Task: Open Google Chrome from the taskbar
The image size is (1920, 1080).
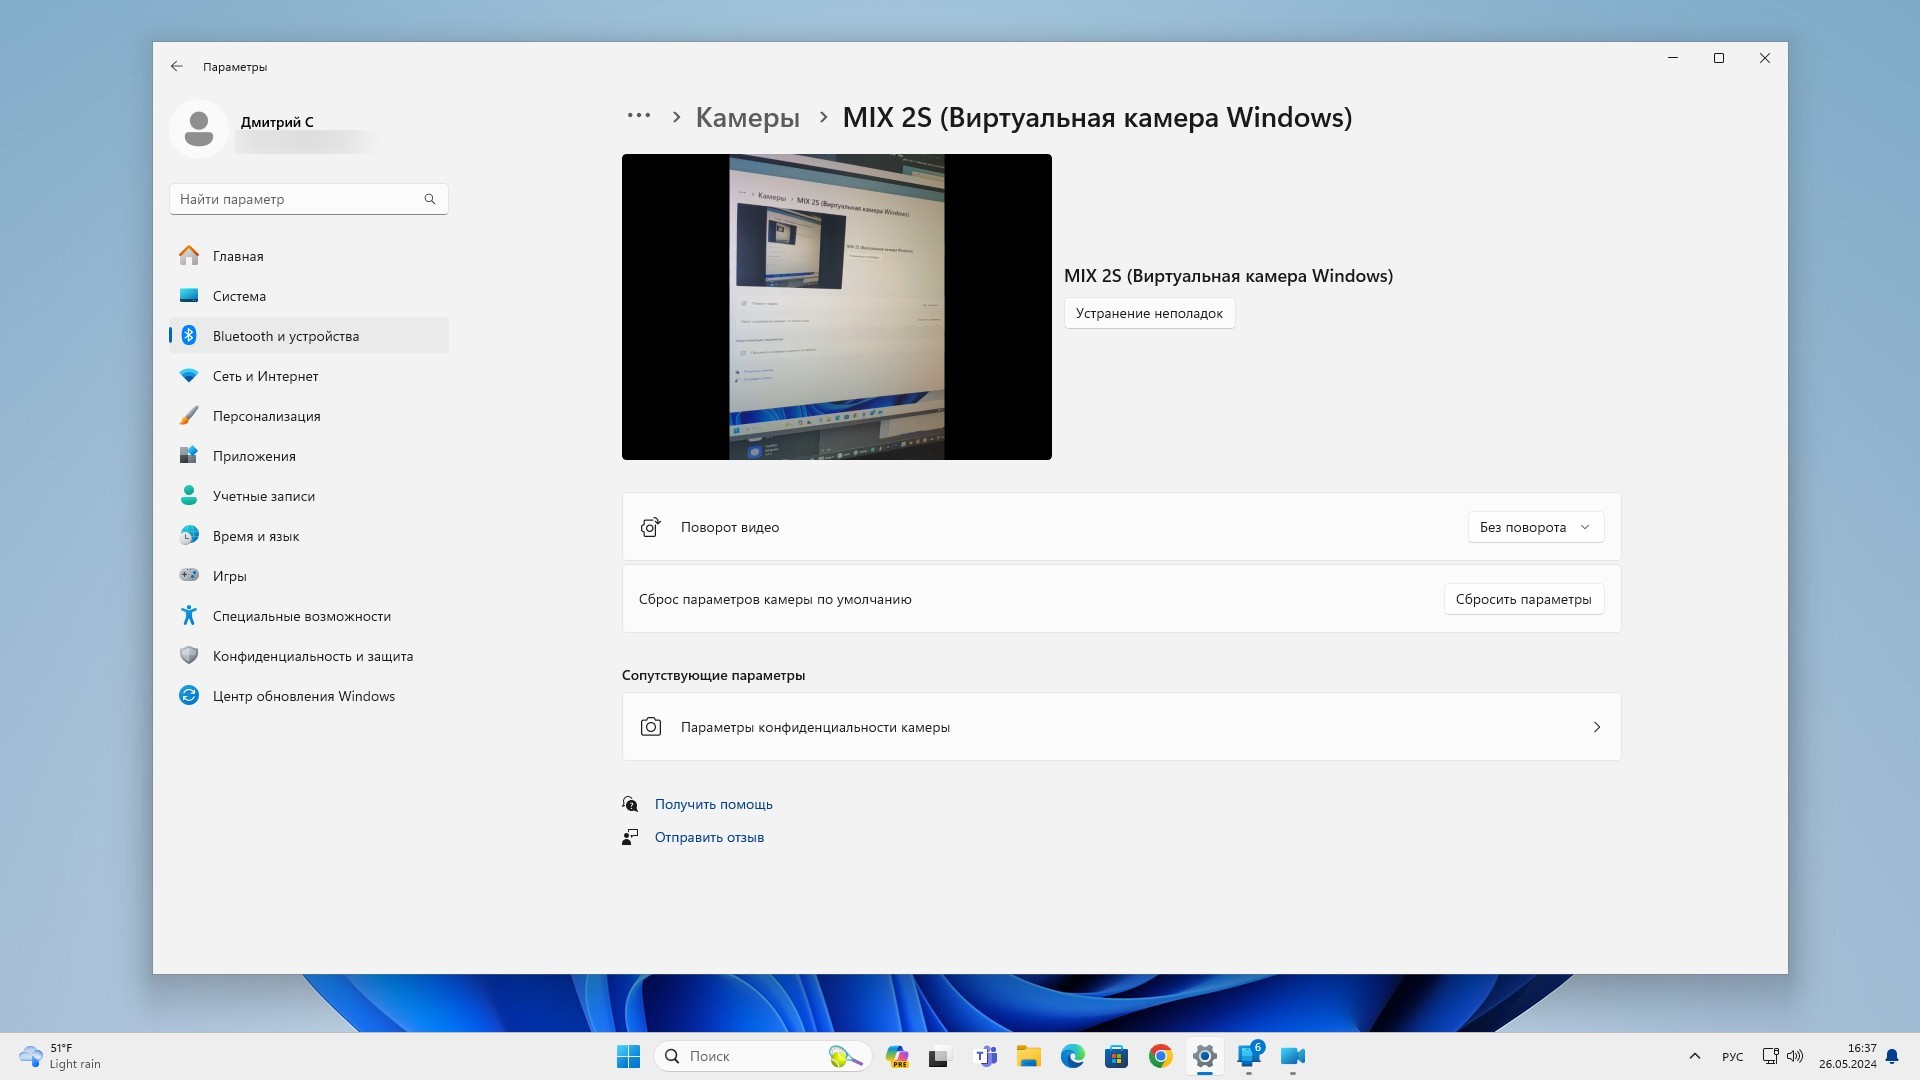Action: [1160, 1056]
